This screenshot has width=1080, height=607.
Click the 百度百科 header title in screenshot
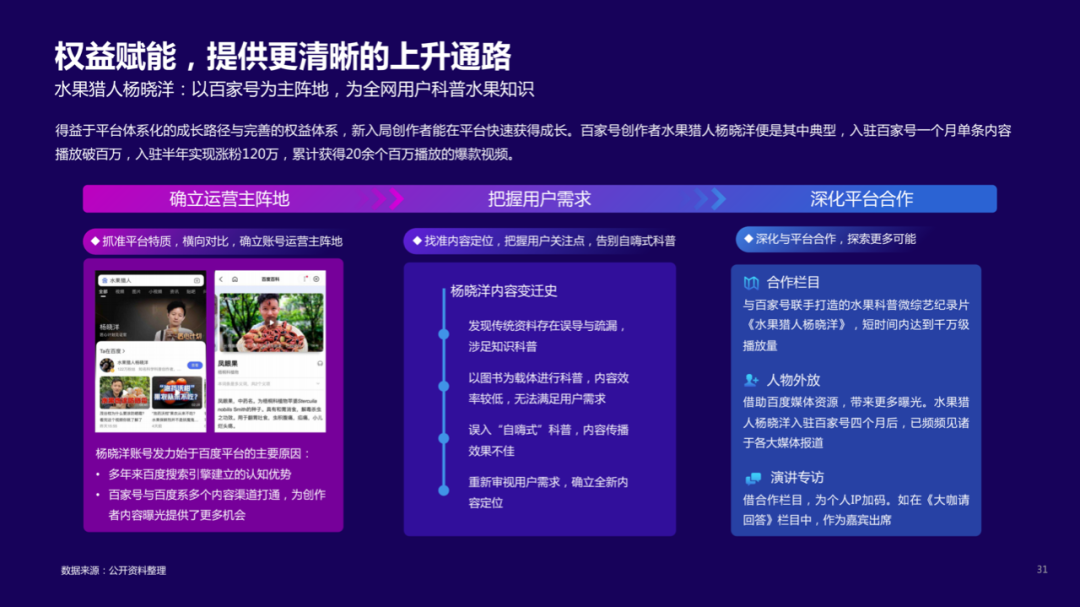[x=271, y=279]
